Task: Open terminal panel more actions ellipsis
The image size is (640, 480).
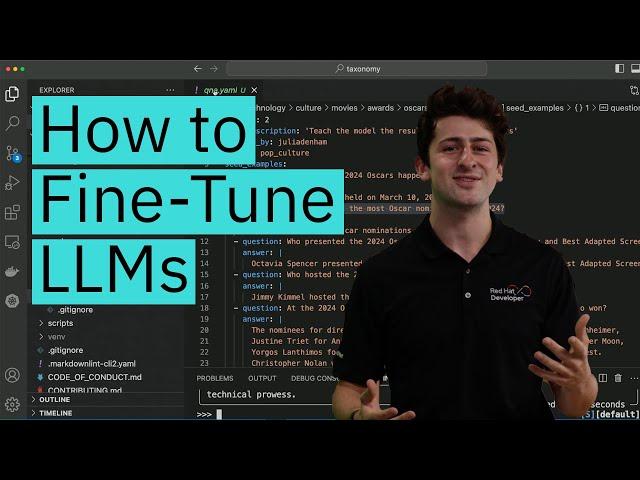Action: tap(634, 378)
